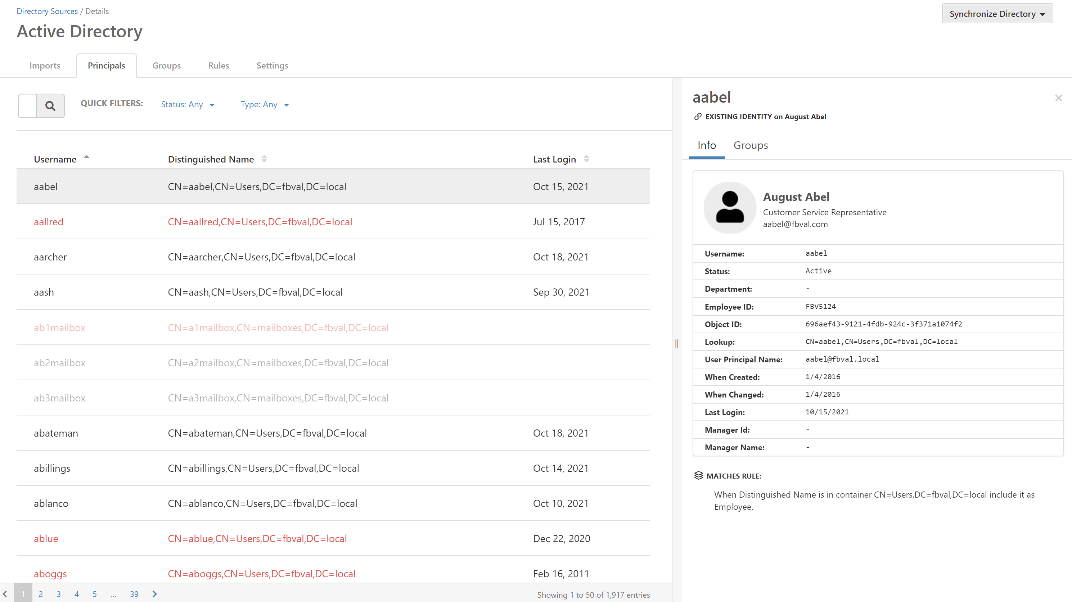The height and width of the screenshot is (602, 1072).
Task: Select the Info tab in the details panel
Action: (707, 146)
